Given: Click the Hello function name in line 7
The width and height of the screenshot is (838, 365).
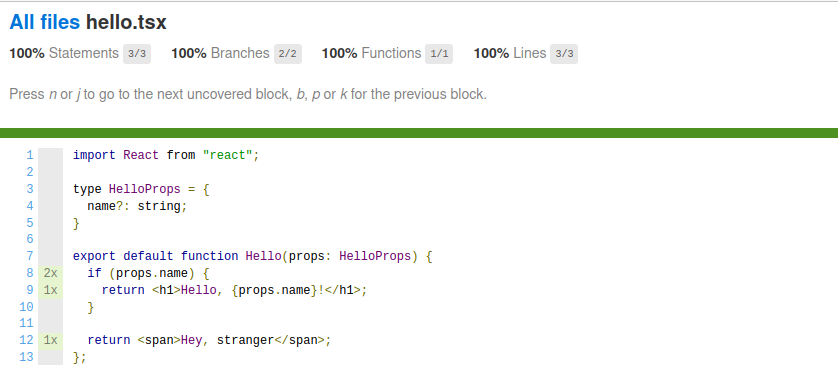Looking at the screenshot, I should click(263, 256).
